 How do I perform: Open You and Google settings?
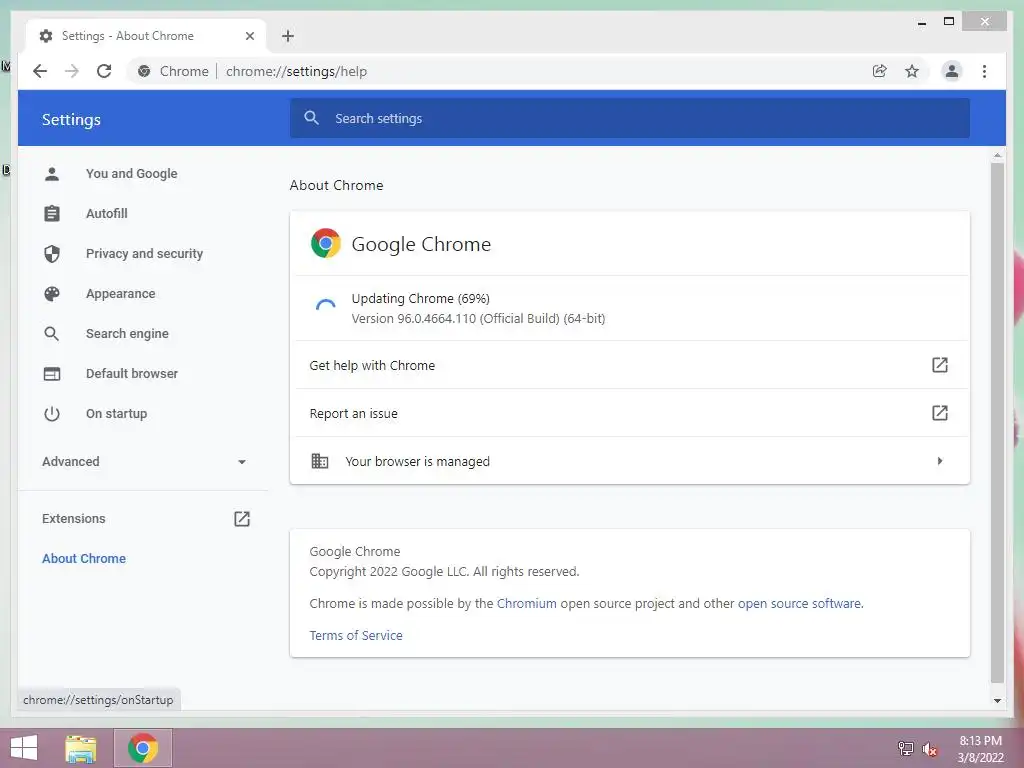pos(131,174)
